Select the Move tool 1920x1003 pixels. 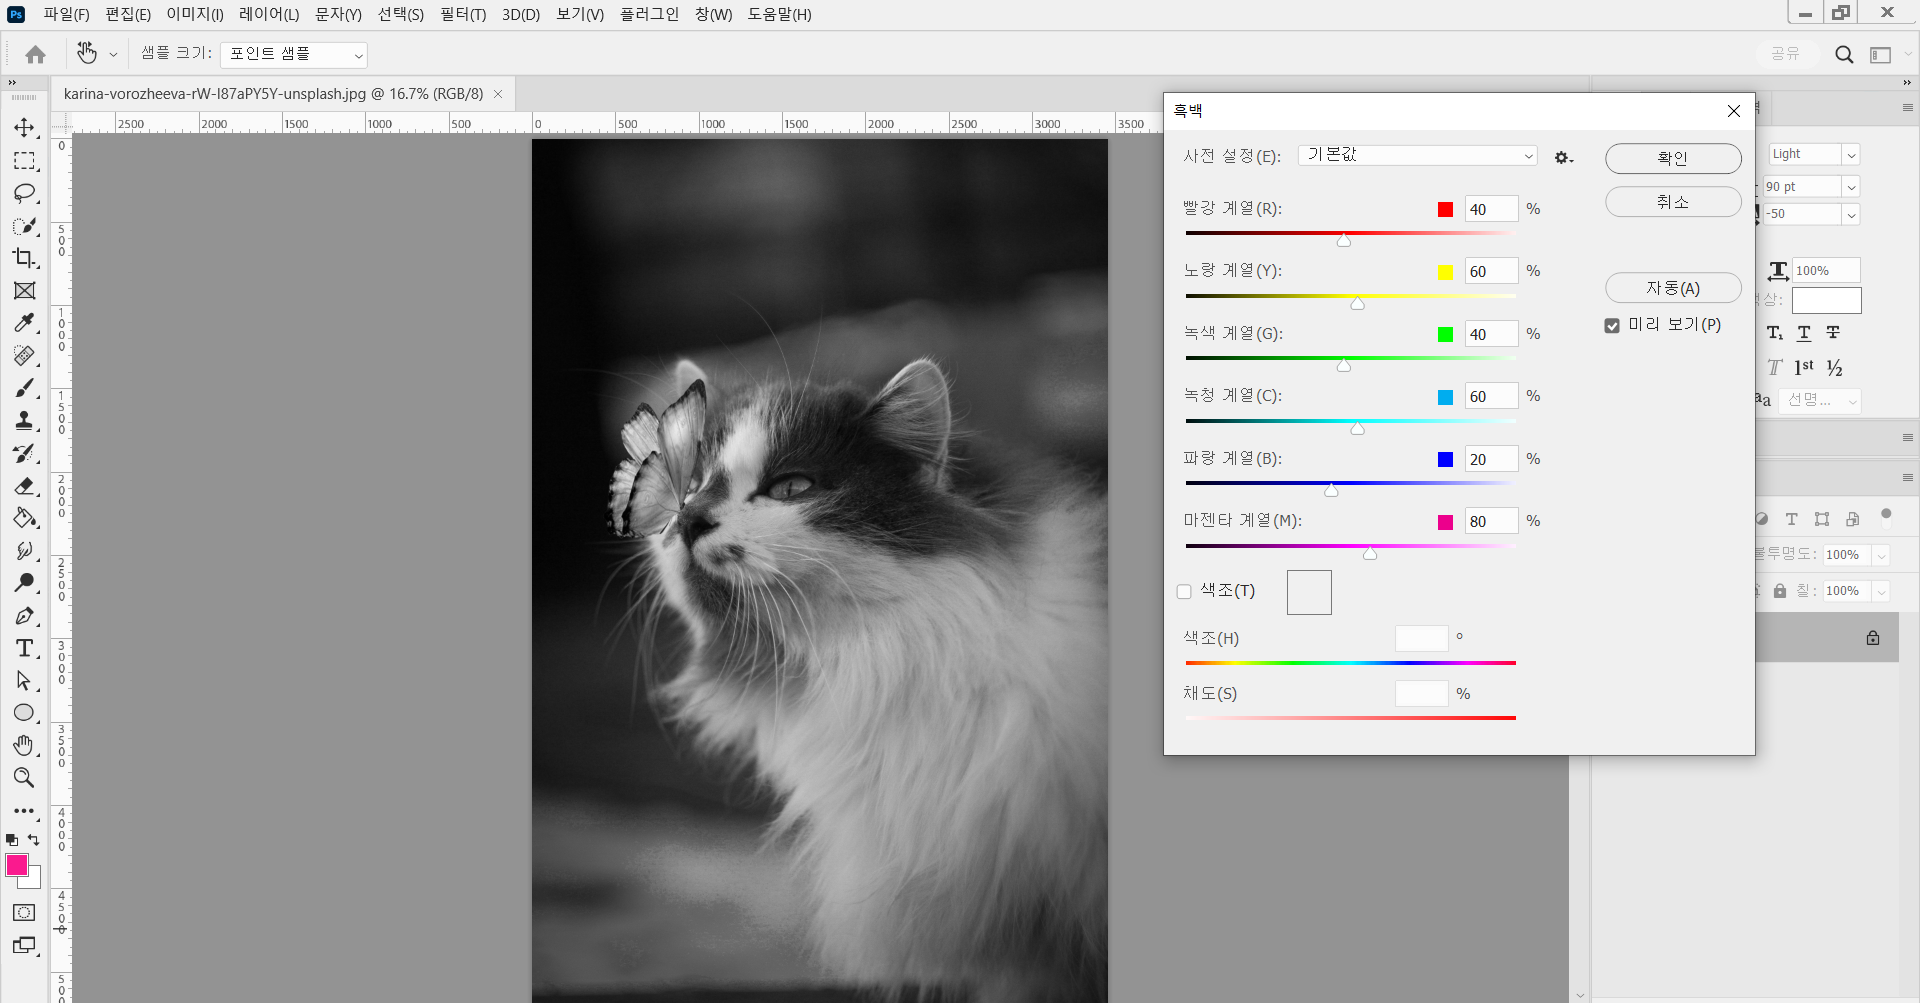(24, 128)
